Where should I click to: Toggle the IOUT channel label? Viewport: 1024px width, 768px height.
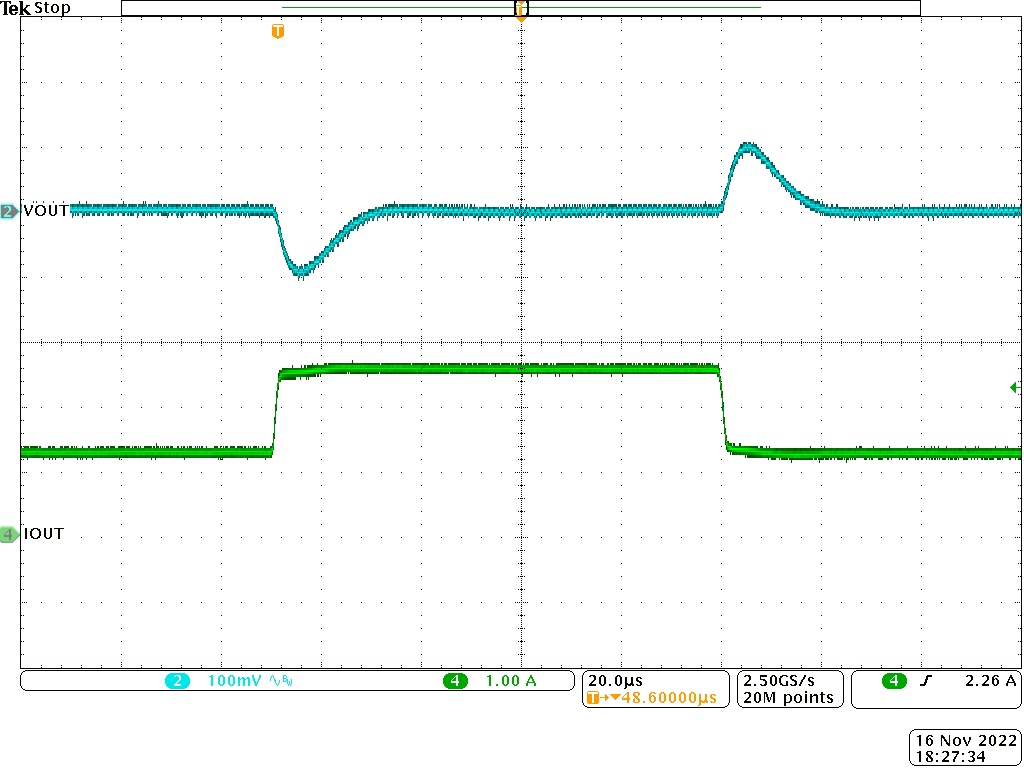(43, 534)
